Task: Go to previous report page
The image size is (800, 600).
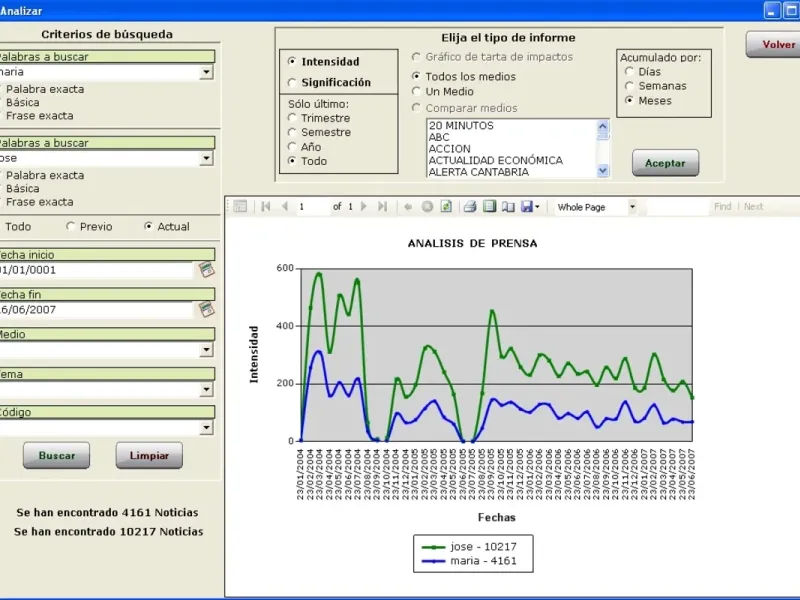Action: click(x=285, y=207)
